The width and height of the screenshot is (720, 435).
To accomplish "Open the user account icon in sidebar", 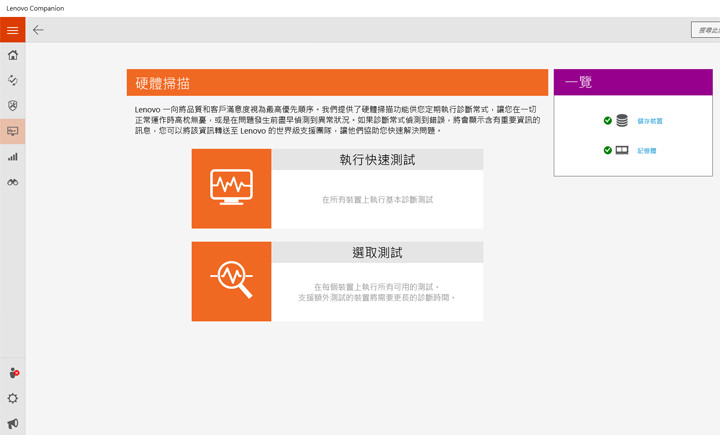I will [x=13, y=373].
